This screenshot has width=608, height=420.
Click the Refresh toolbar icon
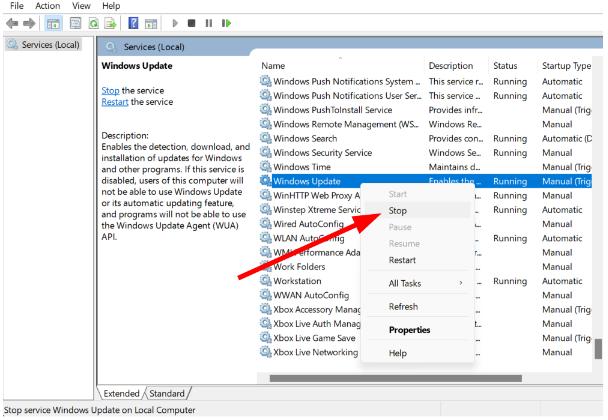(93, 24)
